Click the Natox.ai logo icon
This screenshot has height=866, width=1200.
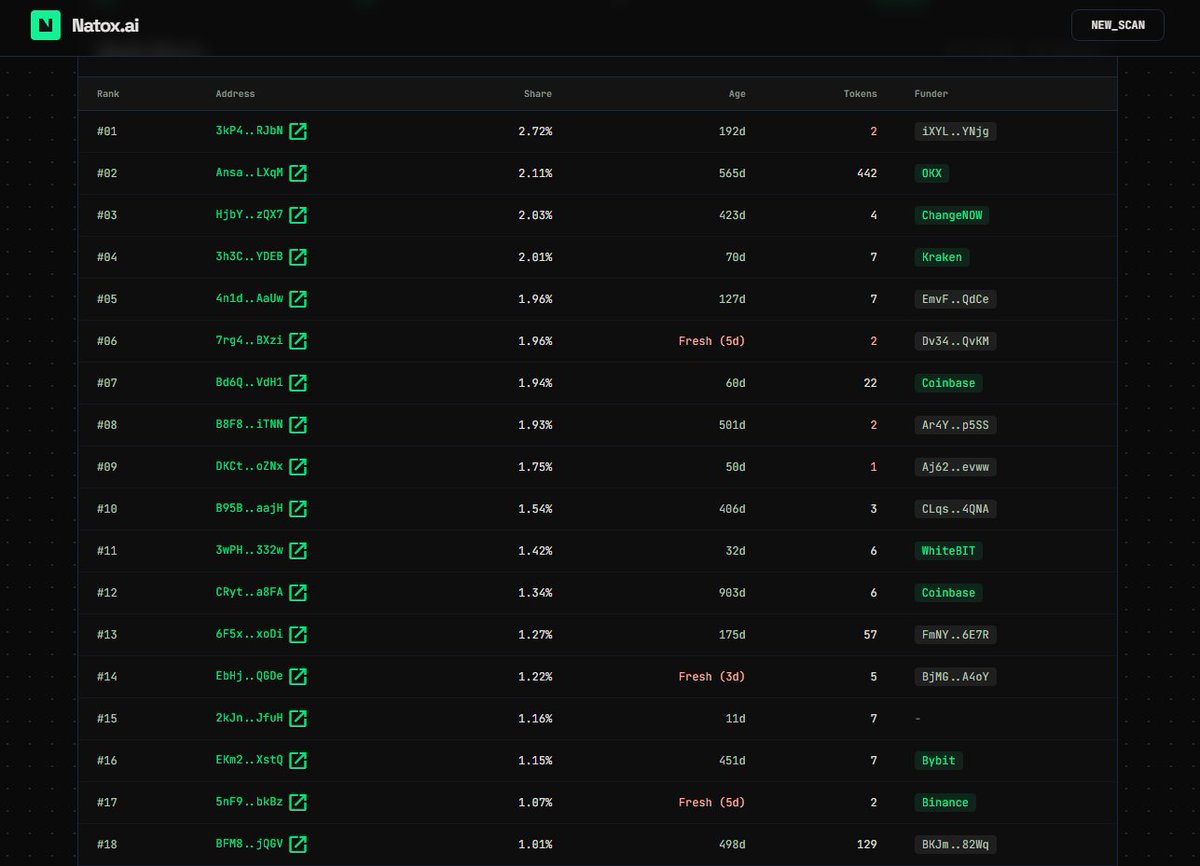[45, 25]
